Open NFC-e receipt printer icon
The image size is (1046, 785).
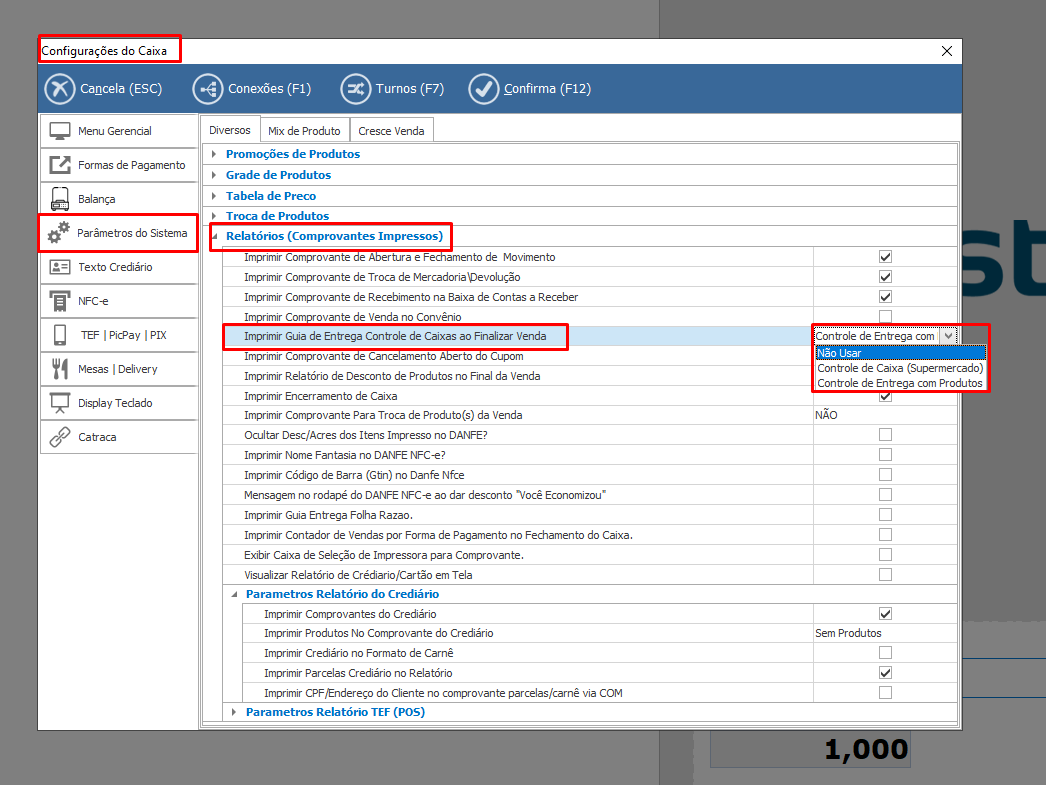(x=60, y=301)
